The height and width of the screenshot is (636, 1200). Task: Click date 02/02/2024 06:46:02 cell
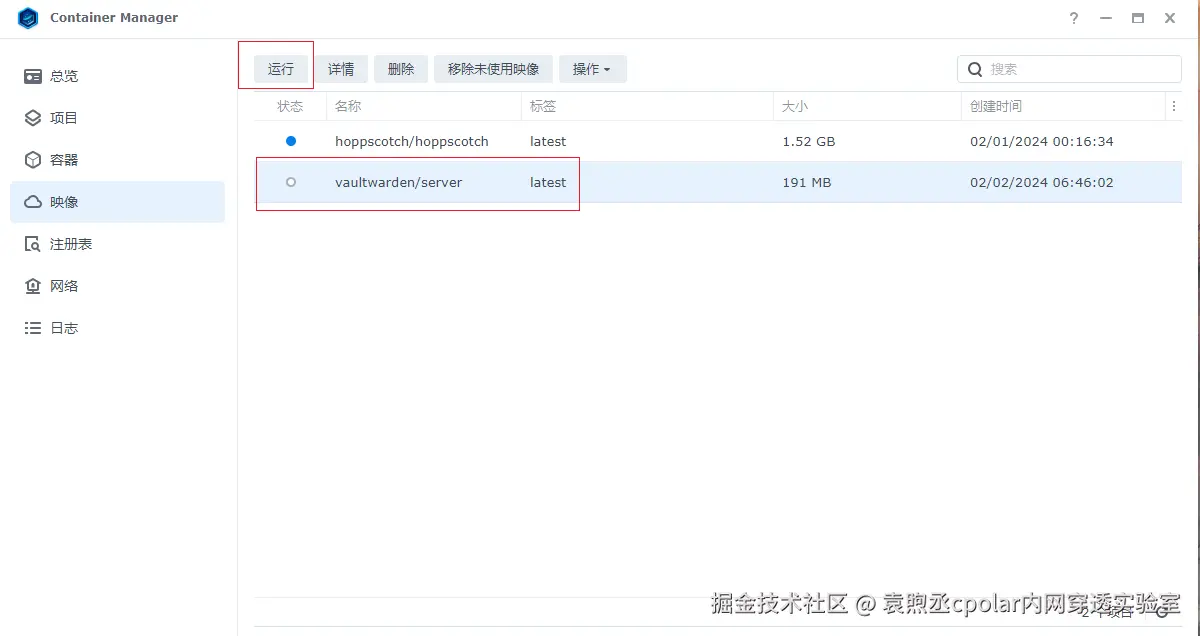click(x=1042, y=182)
